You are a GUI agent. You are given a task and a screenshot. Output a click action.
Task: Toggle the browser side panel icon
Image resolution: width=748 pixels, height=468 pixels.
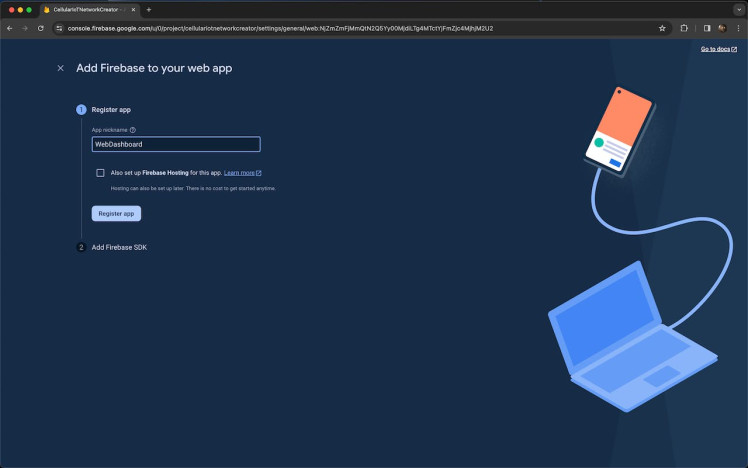click(707, 28)
